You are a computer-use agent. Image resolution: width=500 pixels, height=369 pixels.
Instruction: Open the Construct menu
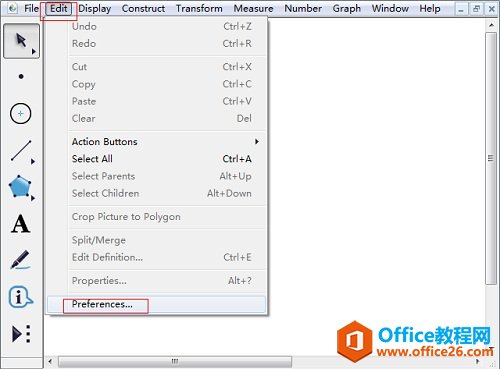pos(143,8)
